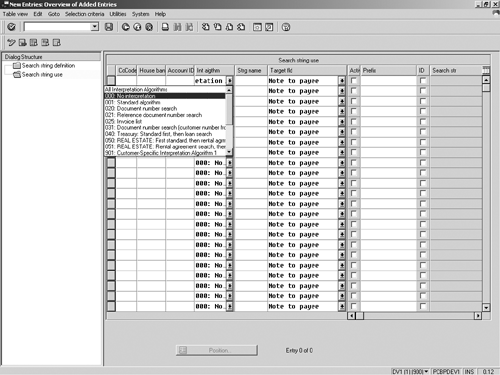Click the First page icon
This screenshot has width=500, height=375.
click(206, 27)
